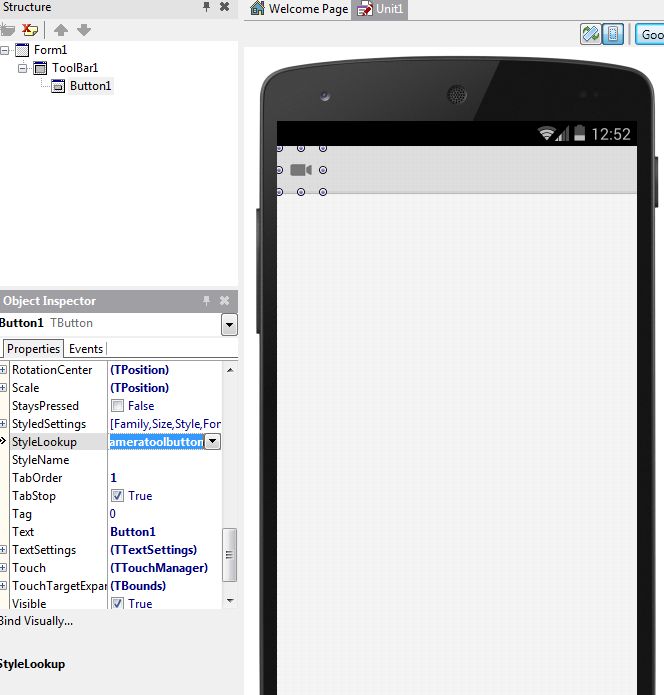The height and width of the screenshot is (695, 664).
Task: Move selected item down with down arrow
Action: pyautogui.click(x=84, y=30)
